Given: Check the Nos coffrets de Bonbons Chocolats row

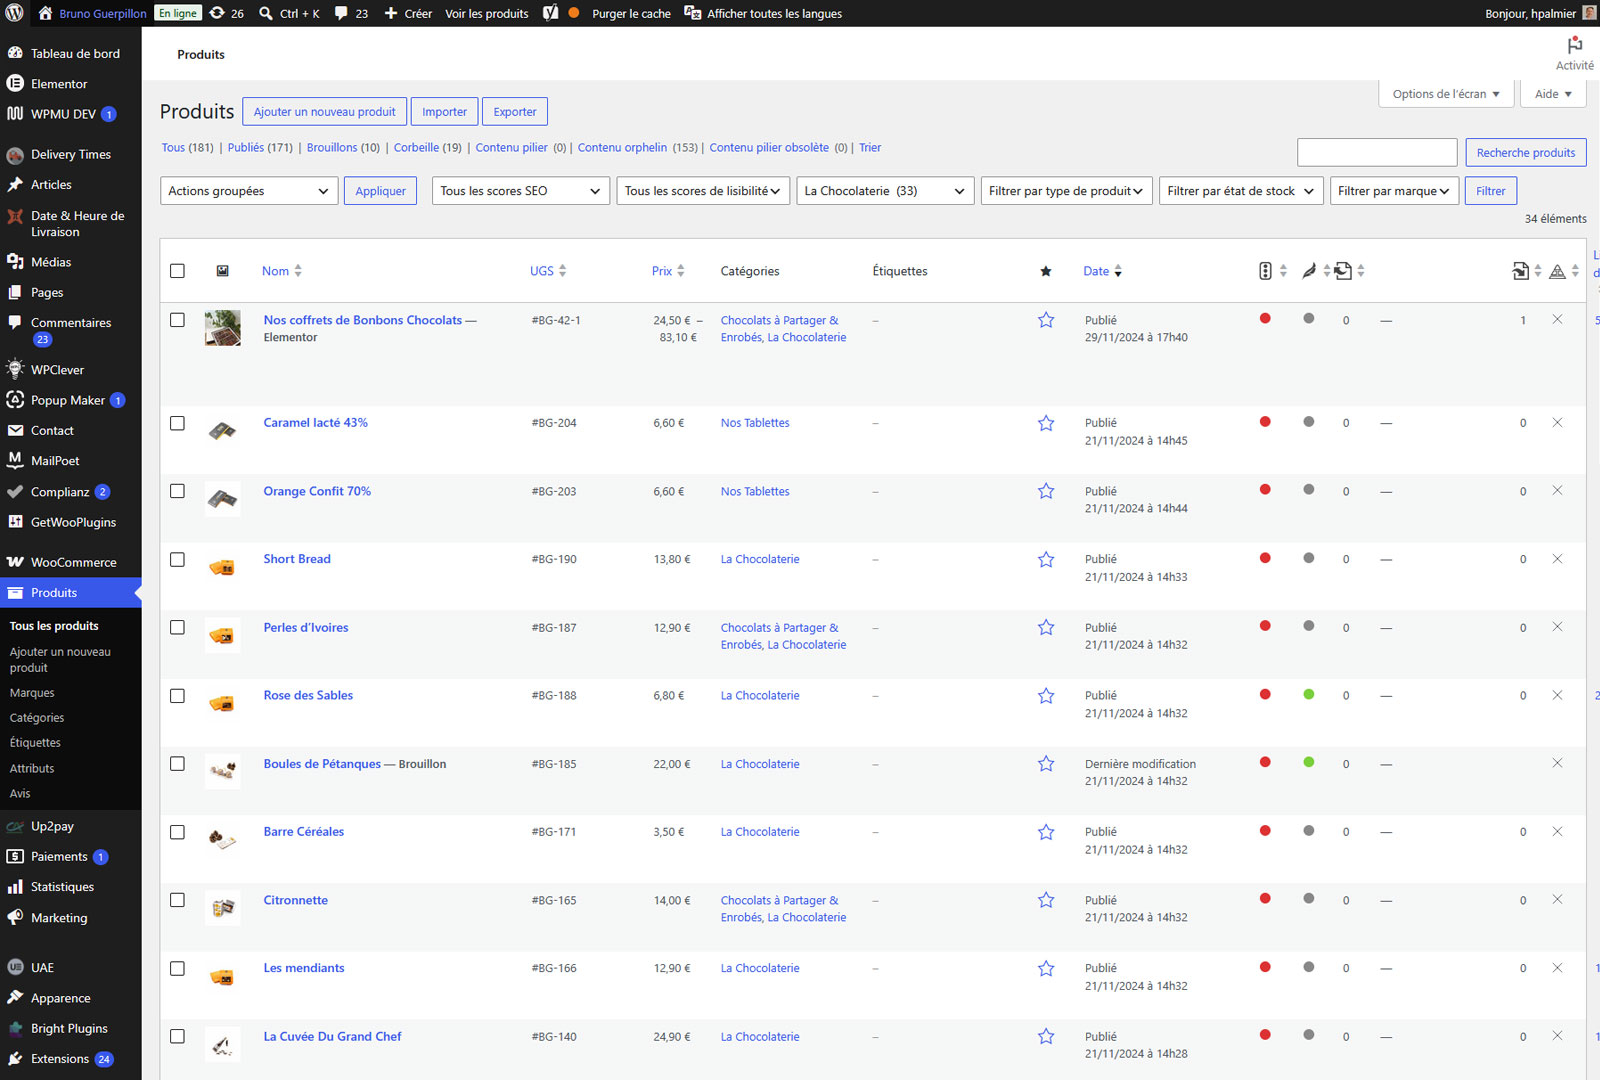Looking at the screenshot, I should [177, 320].
